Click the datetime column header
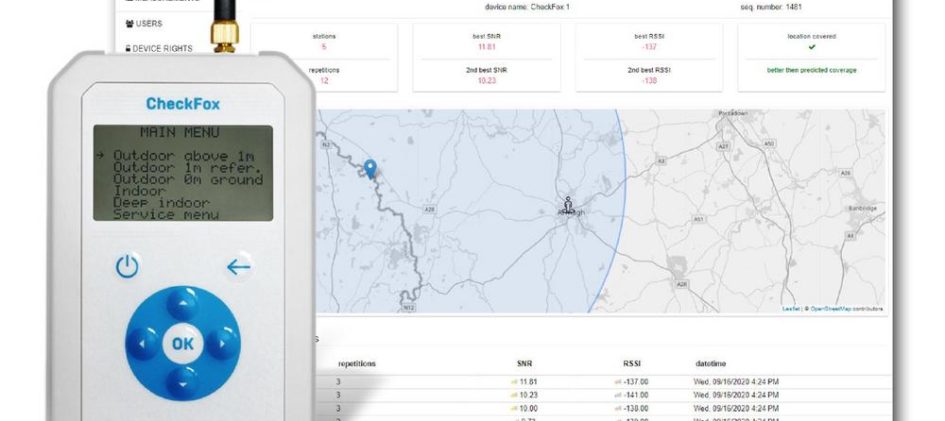Viewport: 945px width, 421px height. point(711,364)
